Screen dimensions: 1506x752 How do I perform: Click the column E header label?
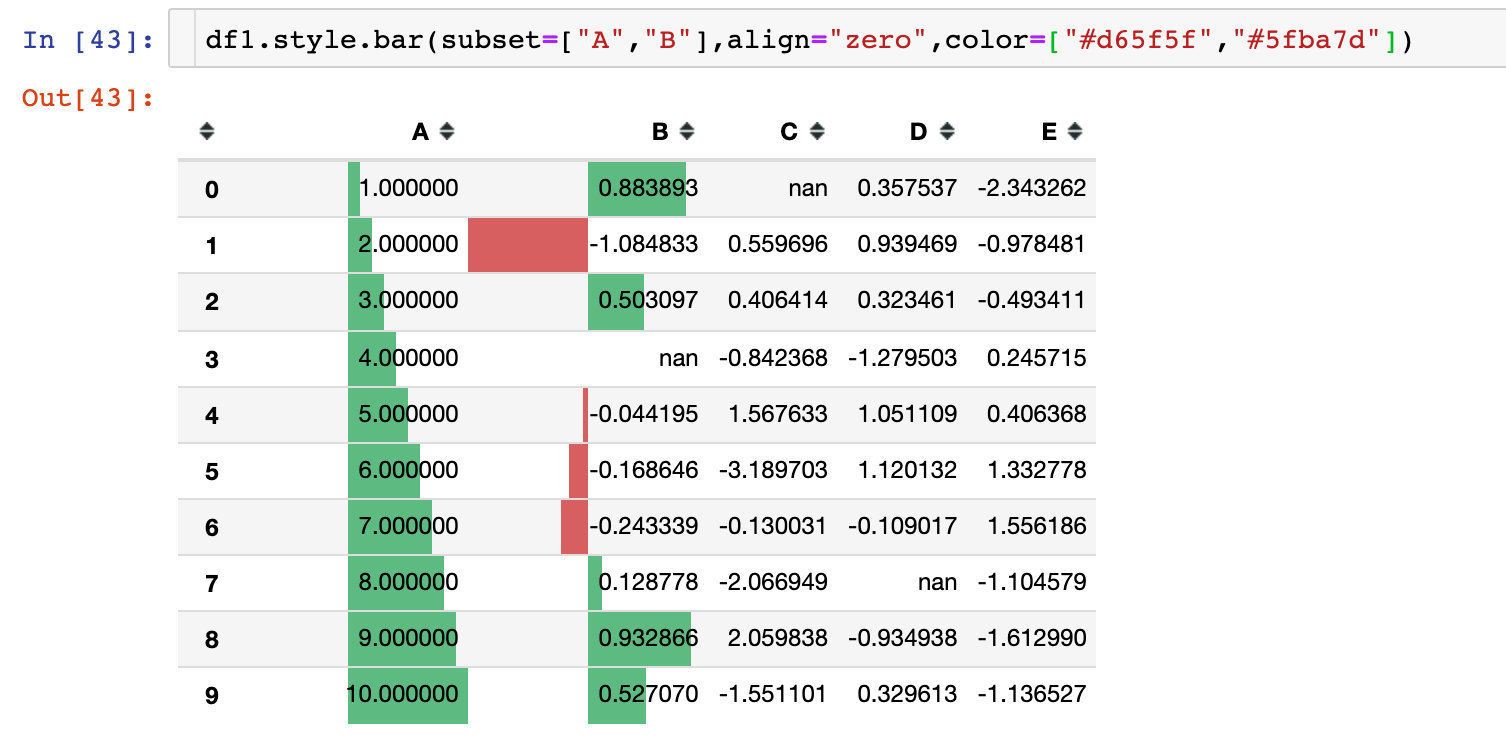[1049, 131]
